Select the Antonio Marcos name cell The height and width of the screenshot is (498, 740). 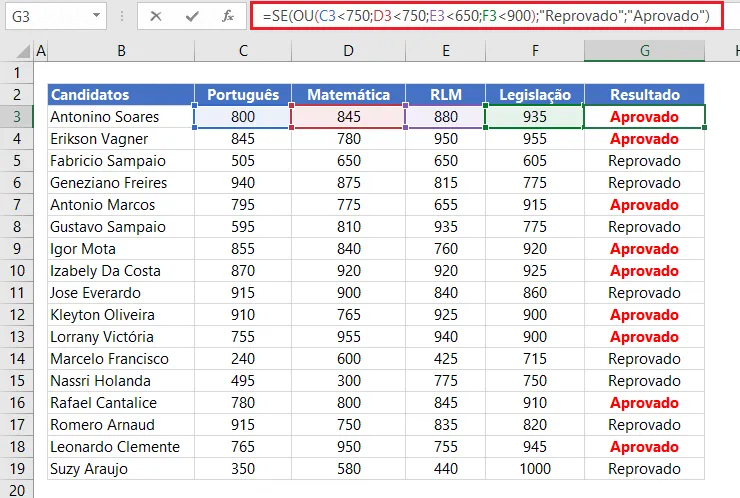coord(121,204)
